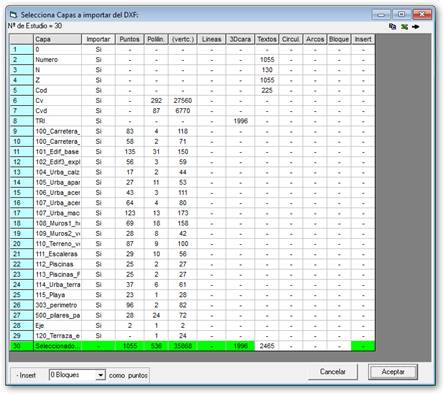
Task: Toggle Importar 'Si' for the TRI layer
Action: 98,121
